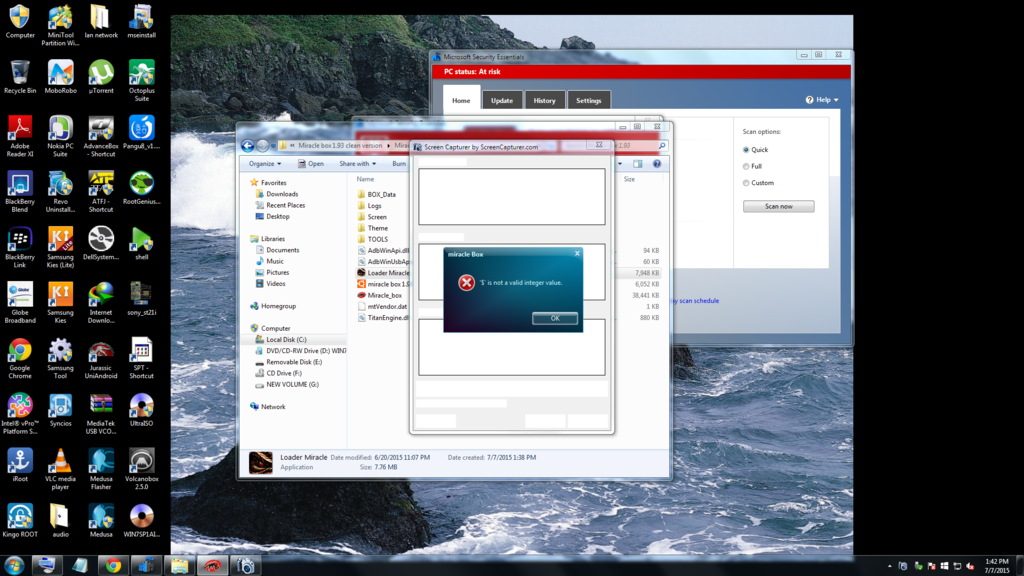Select the Quick scan option
The height and width of the screenshot is (576, 1024).
[746, 150]
